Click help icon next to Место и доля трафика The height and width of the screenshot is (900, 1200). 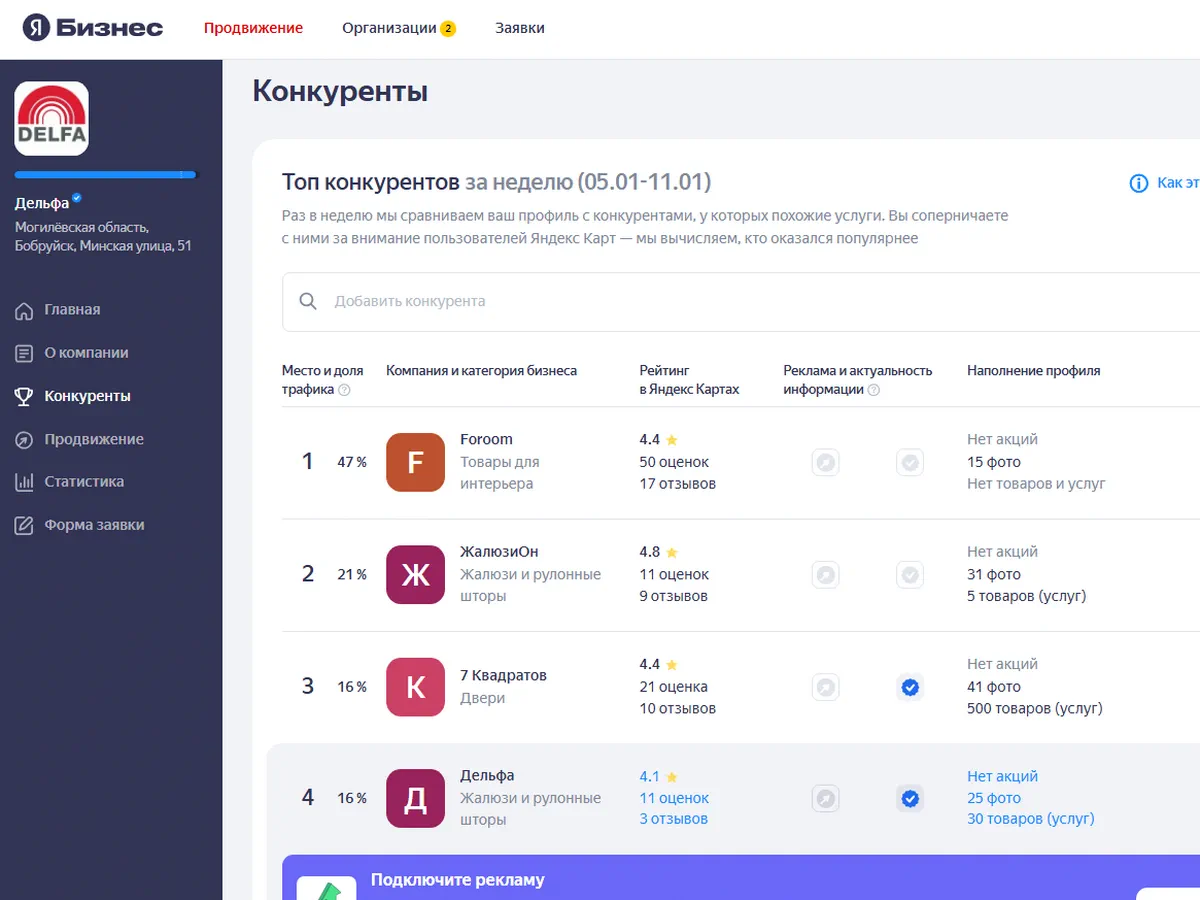point(344,390)
